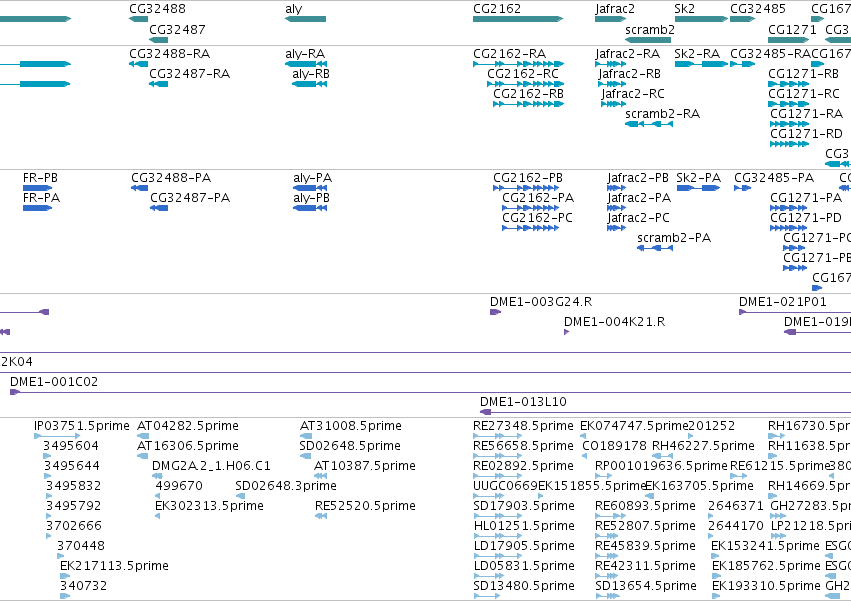
Task: Click the CG2162-RB transcript label
Action: [528, 93]
